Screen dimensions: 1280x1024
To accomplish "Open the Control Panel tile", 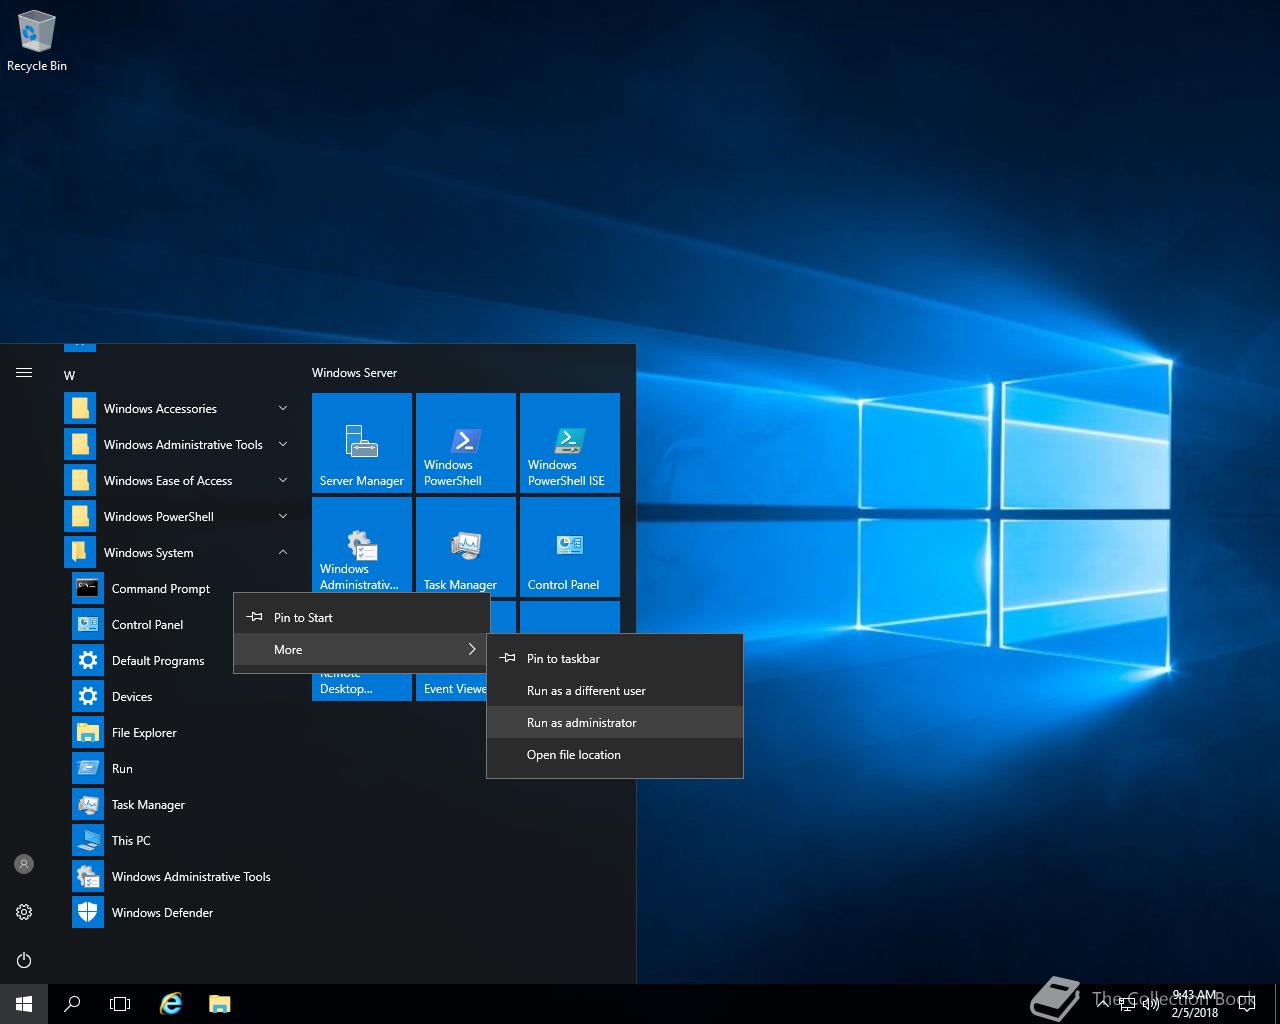I will 570,547.
